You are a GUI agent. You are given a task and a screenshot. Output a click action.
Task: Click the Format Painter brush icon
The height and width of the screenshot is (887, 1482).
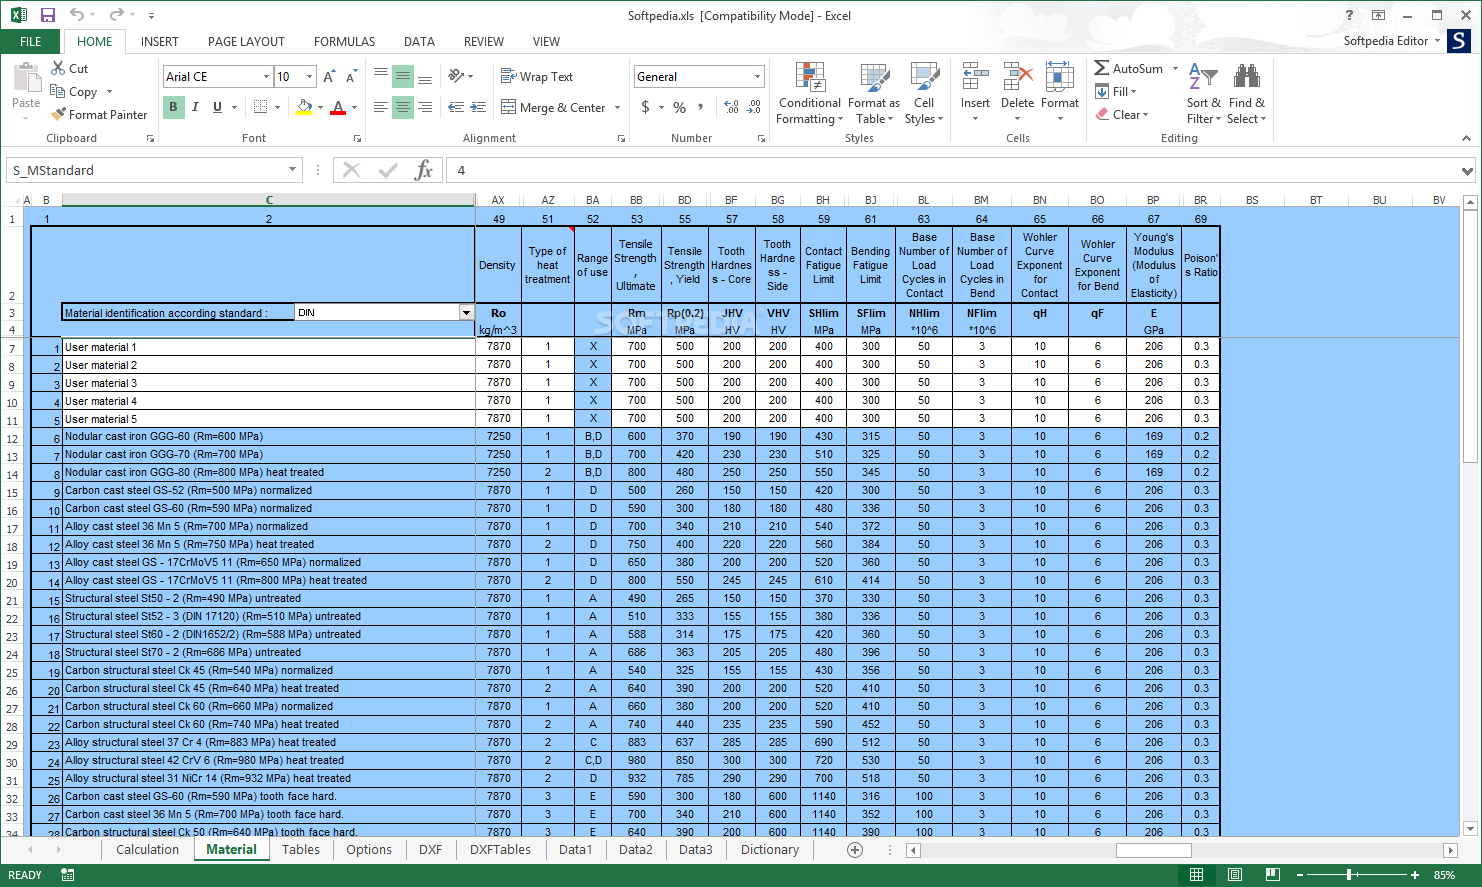coord(58,115)
